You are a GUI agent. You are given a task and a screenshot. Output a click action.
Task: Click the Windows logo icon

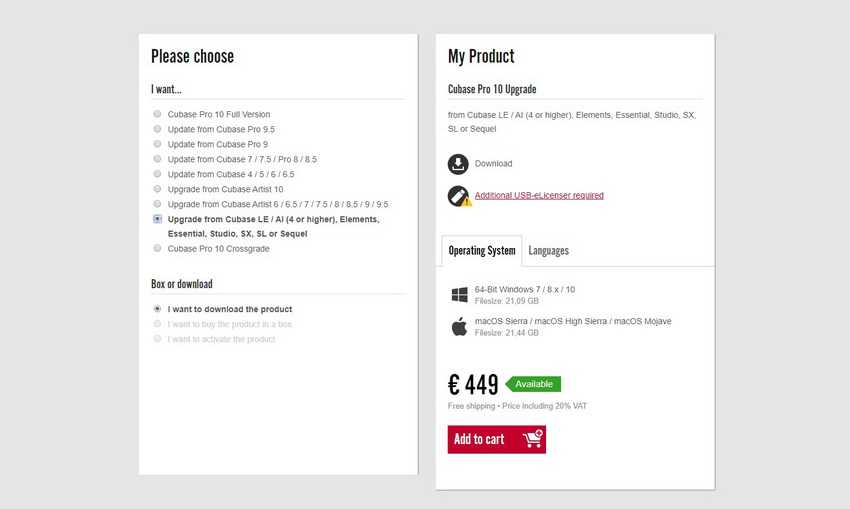point(460,295)
